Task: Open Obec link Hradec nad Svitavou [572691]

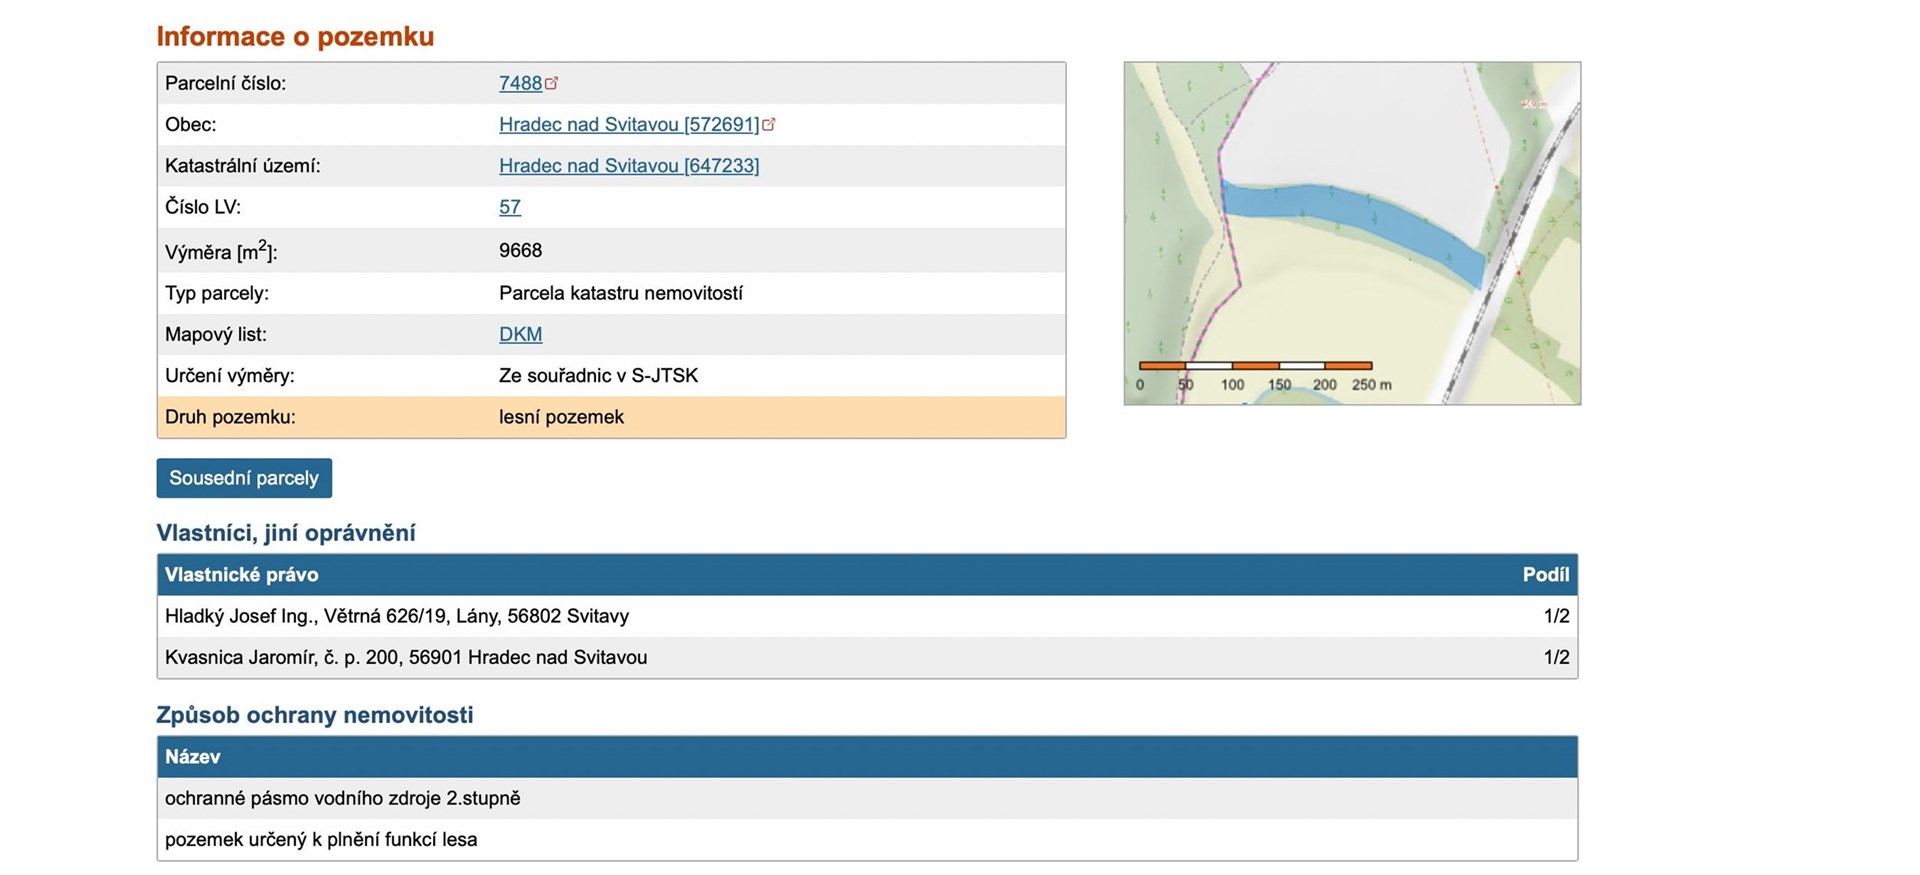Action: 628,124
